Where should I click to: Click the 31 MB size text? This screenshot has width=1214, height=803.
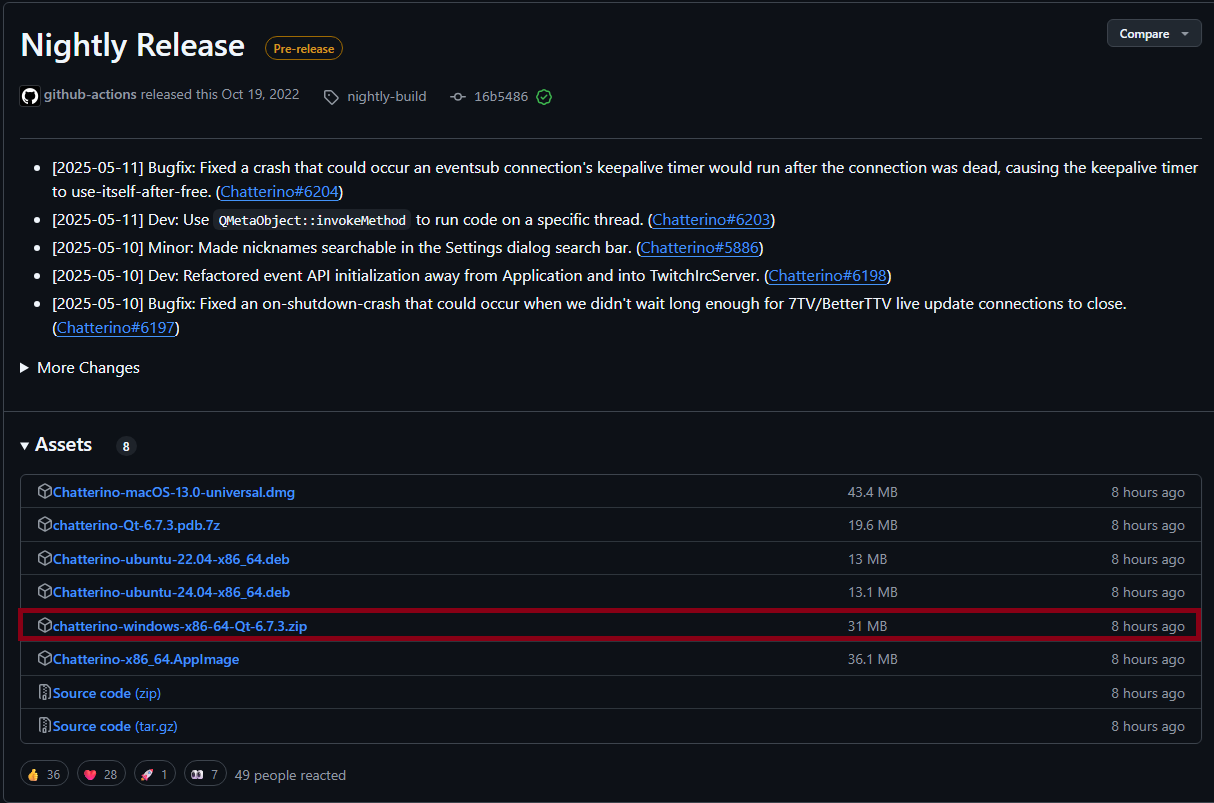(x=868, y=626)
